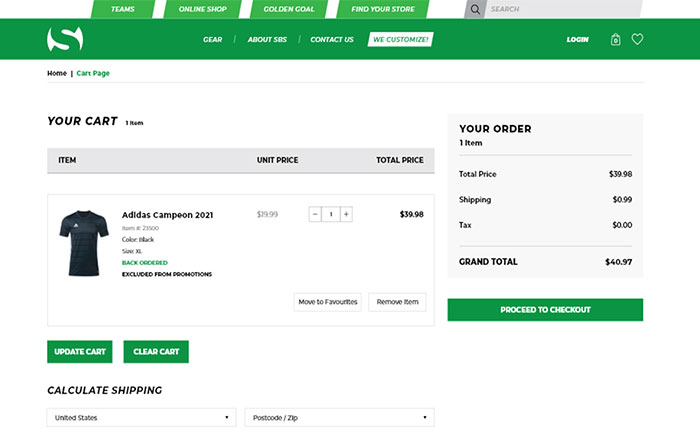Image resolution: width=700 pixels, height=435 pixels.
Task: Open Contact Us menu item
Action: 332,39
